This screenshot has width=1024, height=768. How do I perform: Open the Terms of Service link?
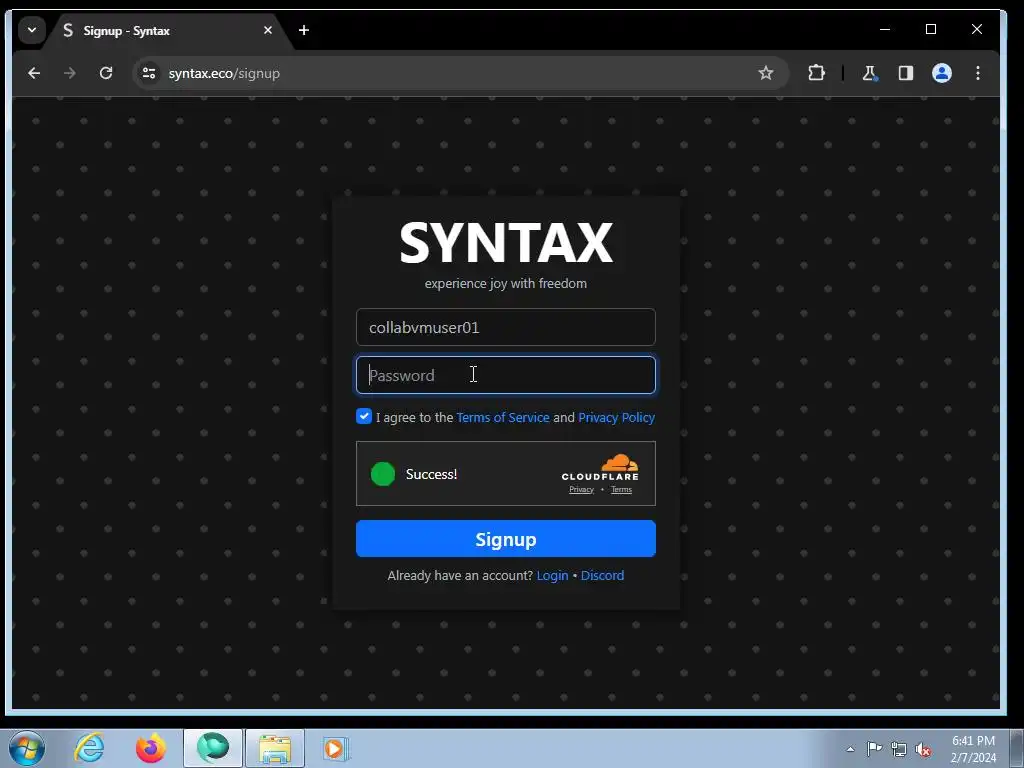[503, 417]
